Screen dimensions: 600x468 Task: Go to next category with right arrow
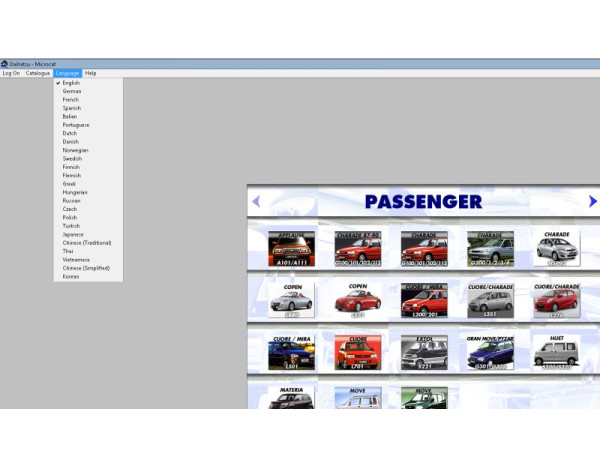click(x=592, y=201)
